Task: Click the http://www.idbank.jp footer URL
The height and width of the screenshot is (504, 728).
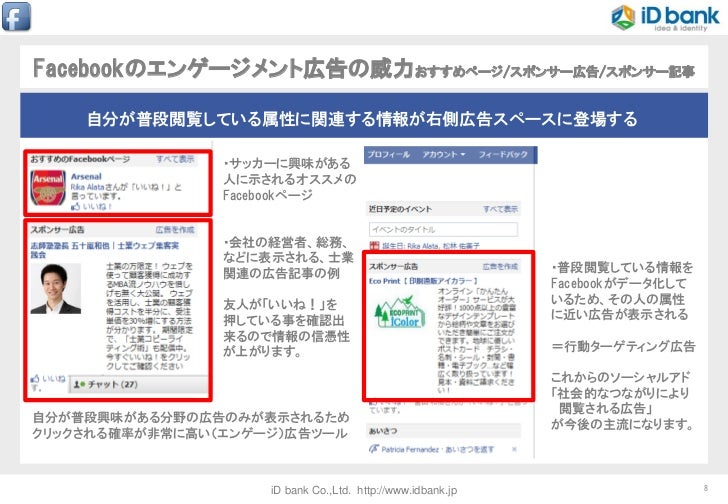Action: click(407, 490)
